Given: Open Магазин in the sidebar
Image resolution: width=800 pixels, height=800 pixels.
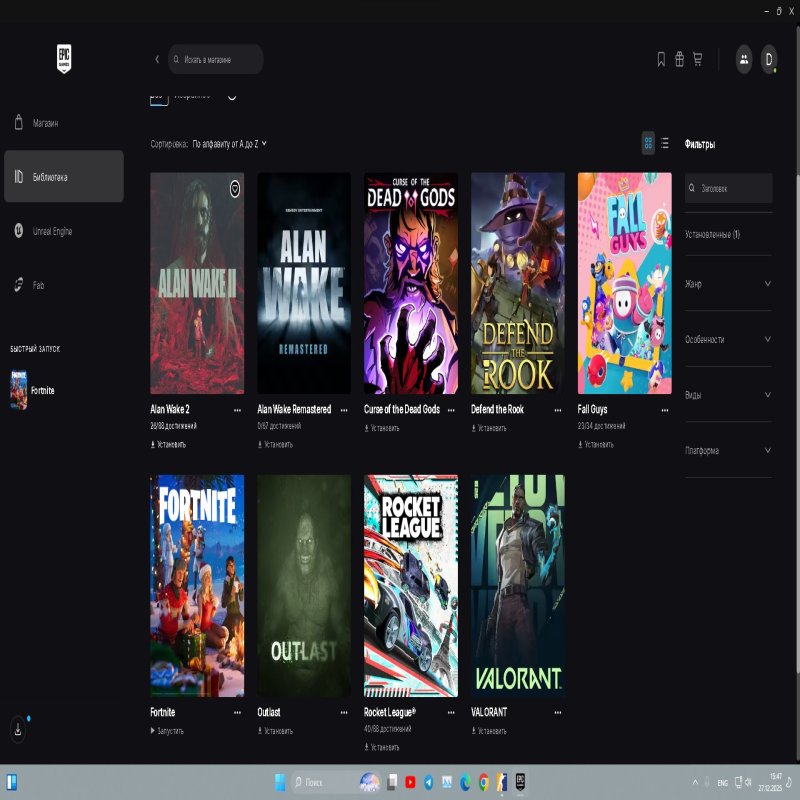Looking at the screenshot, I should pos(45,123).
